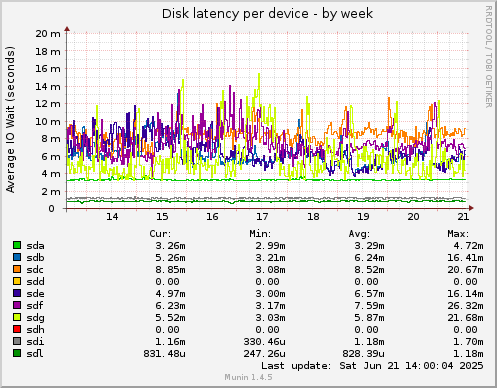Click sdc max value 20.67m
Screen dimensions: 497x388
pyautogui.click(x=465, y=270)
